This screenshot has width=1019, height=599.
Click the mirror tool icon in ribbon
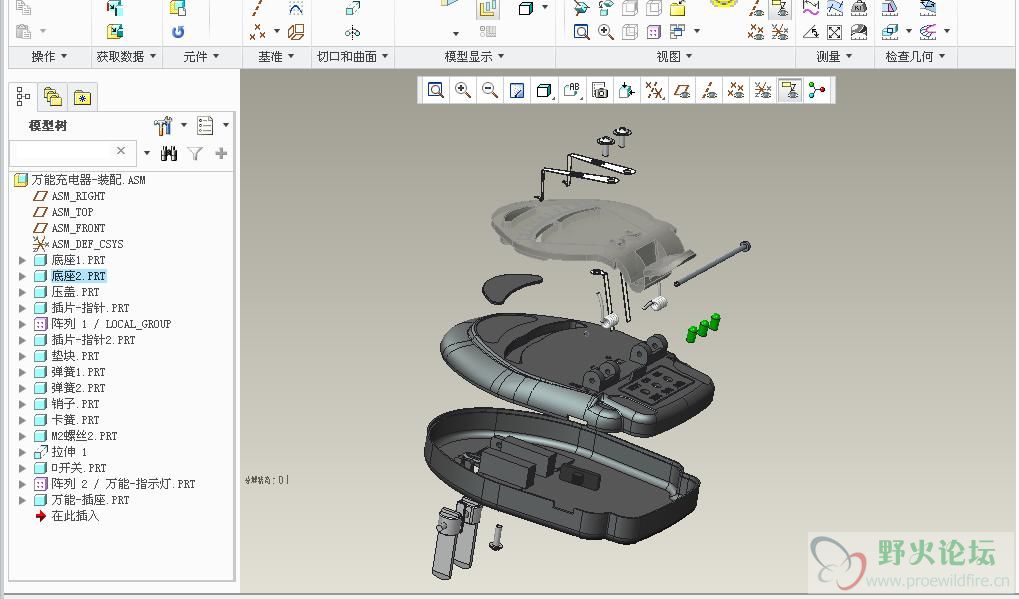[352, 31]
